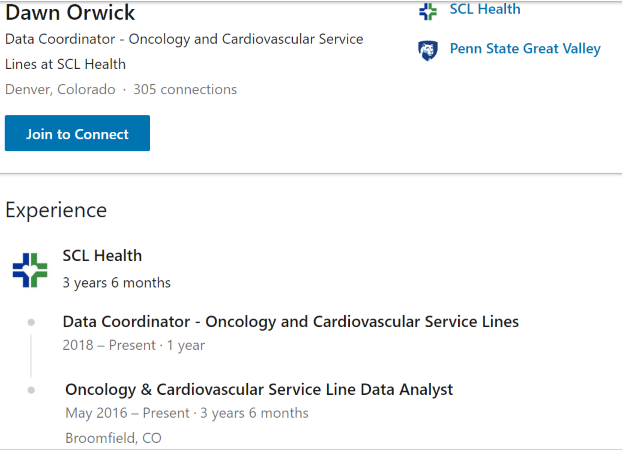Click the SCL Health logo icon at top right
The height and width of the screenshot is (452, 622).
[x=428, y=11]
